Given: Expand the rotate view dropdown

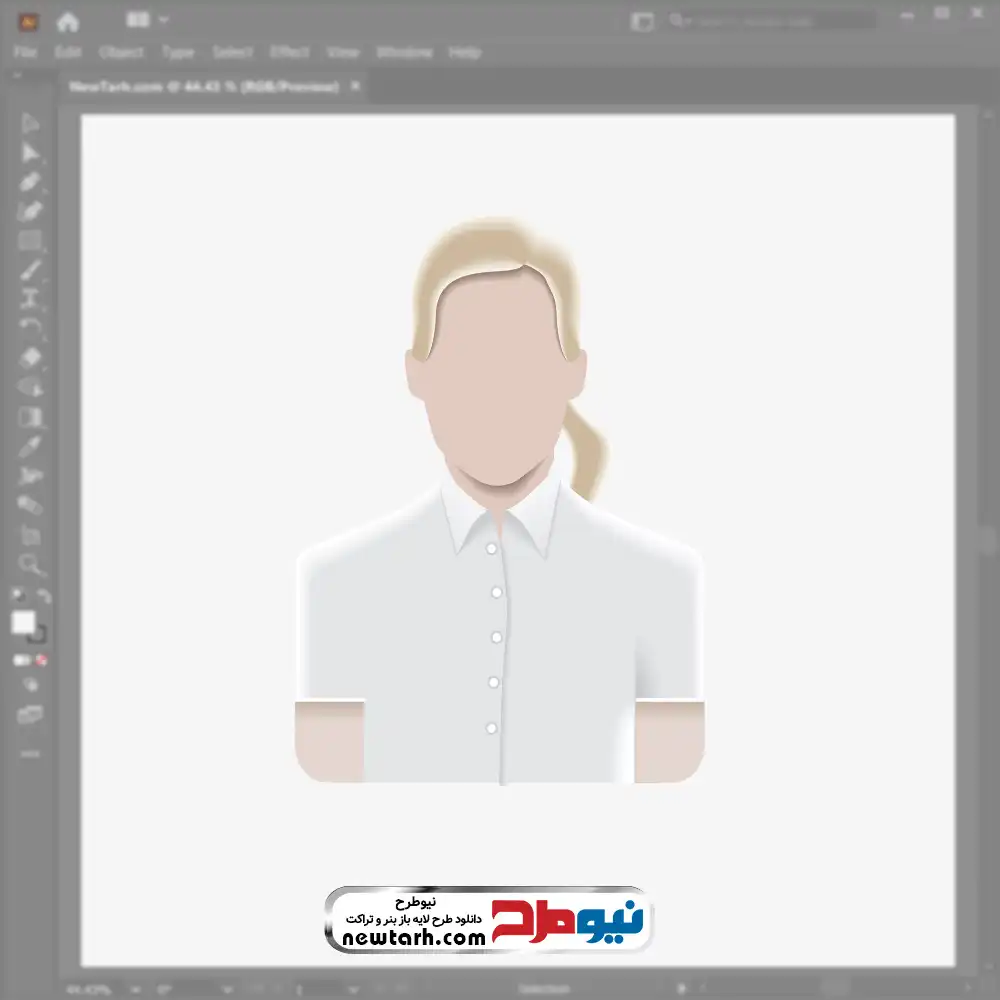Looking at the screenshot, I should pos(227,990).
